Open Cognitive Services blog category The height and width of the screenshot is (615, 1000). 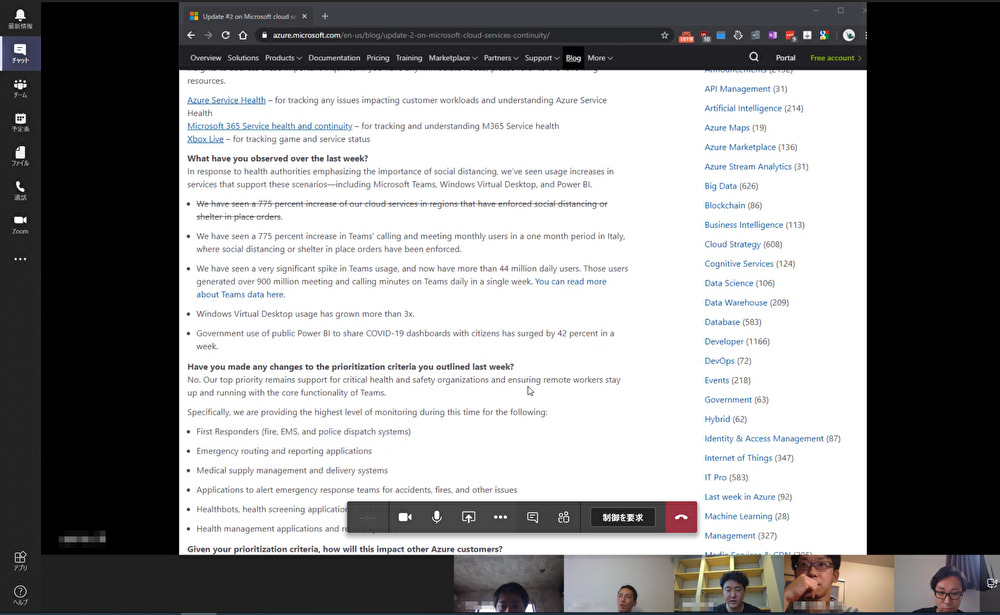739,264
